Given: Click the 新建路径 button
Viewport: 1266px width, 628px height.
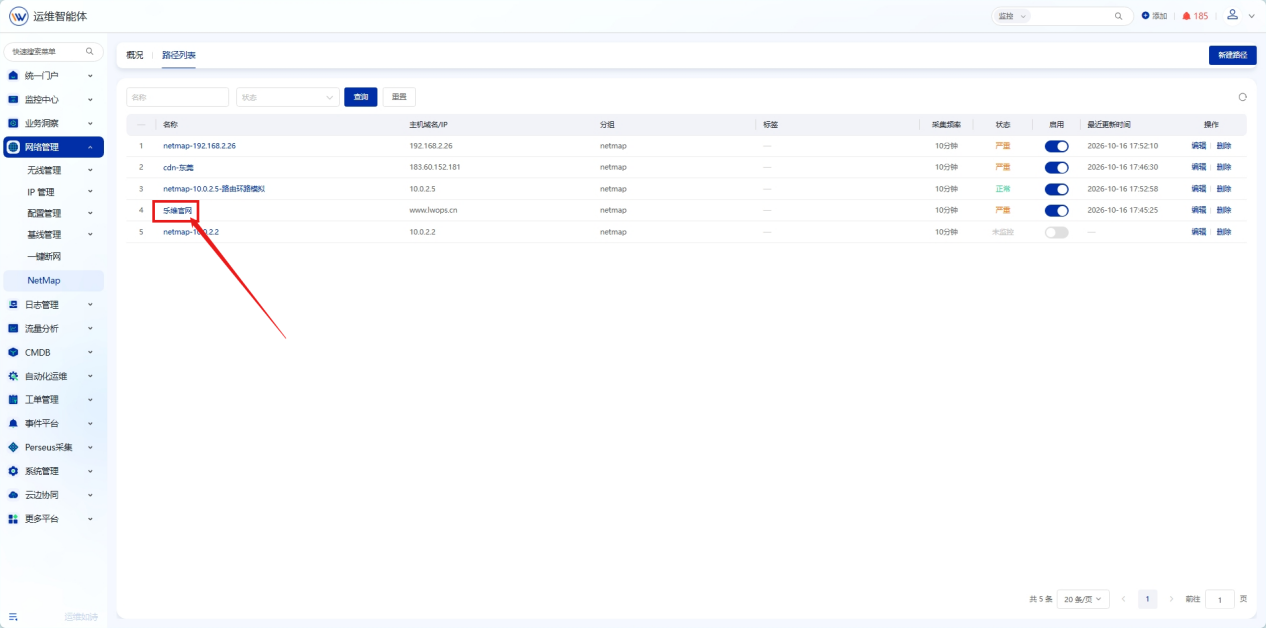Looking at the screenshot, I should (1233, 55).
